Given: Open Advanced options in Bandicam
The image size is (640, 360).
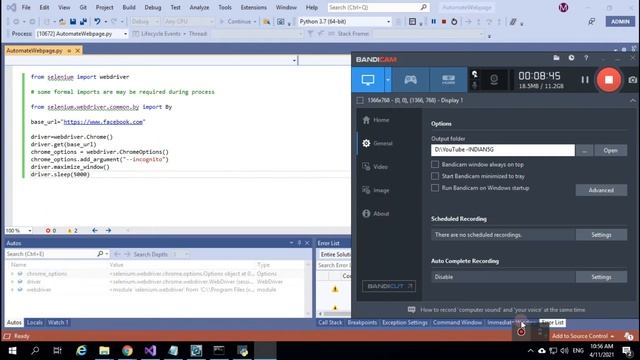Looking at the screenshot, I should coord(601,190).
